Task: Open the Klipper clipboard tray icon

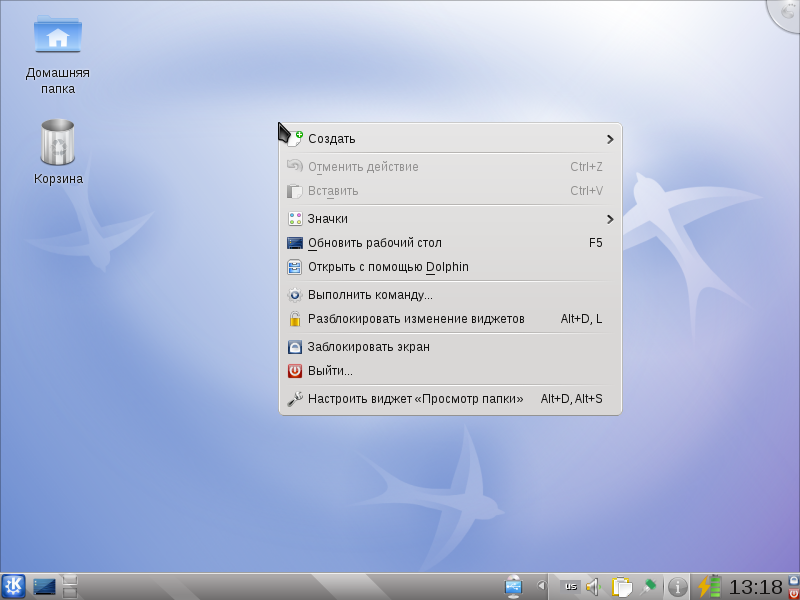Action: coord(621,587)
